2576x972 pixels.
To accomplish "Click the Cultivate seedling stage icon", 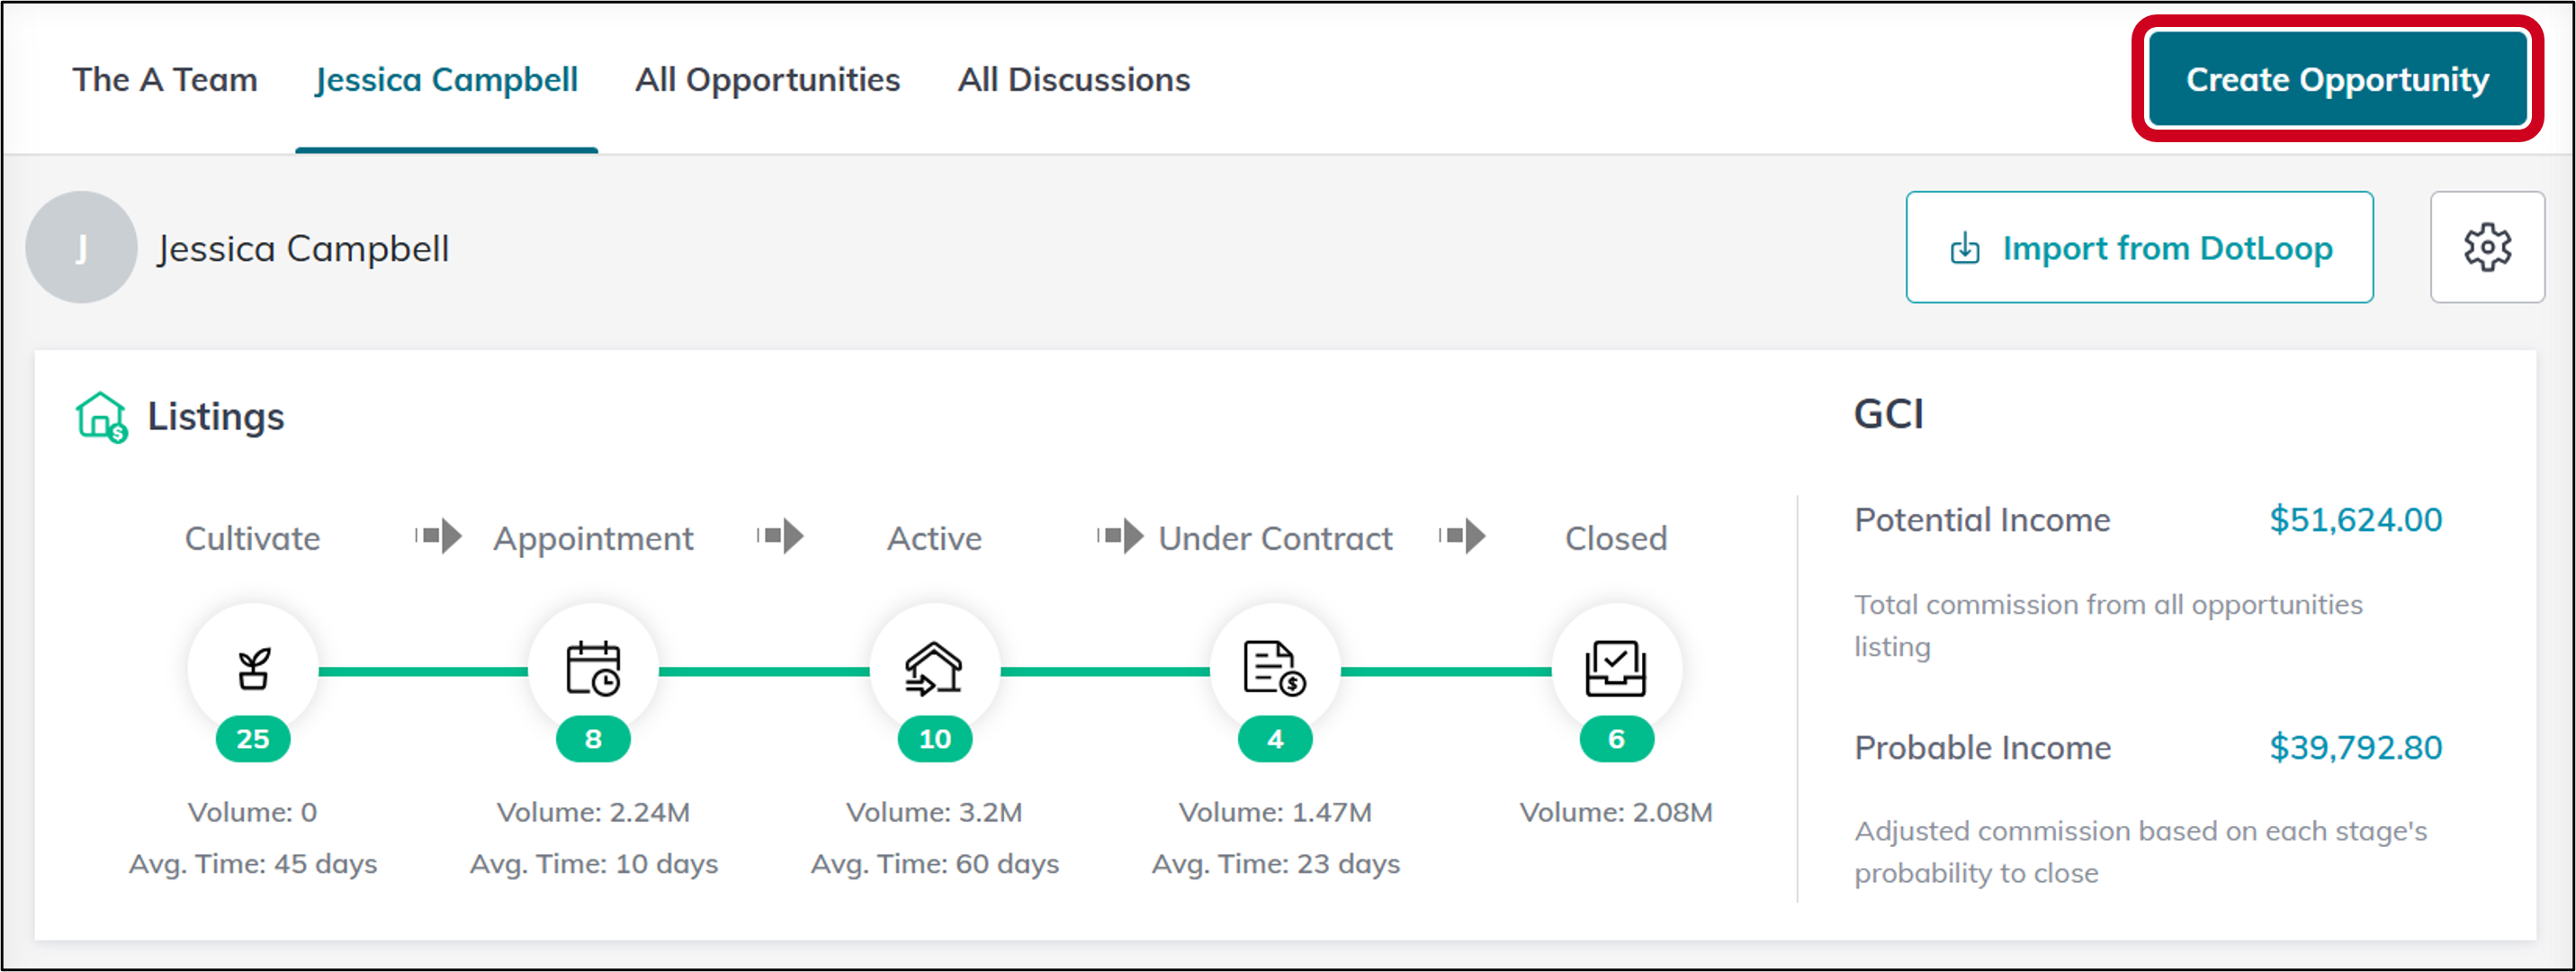I will (x=253, y=668).
